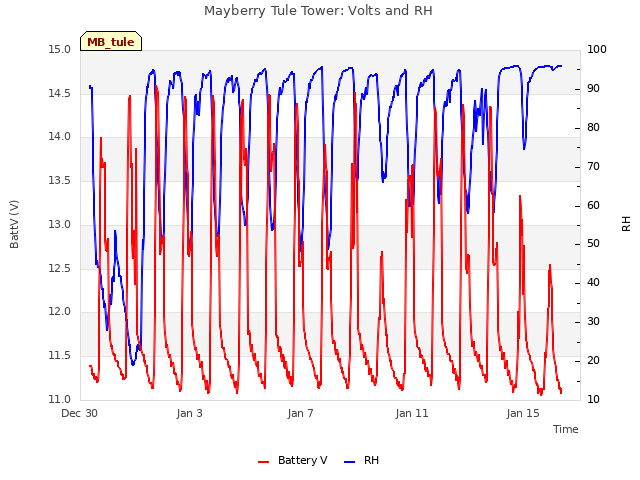Click the RH right axis label
640x480 pixels.
pos(626,224)
